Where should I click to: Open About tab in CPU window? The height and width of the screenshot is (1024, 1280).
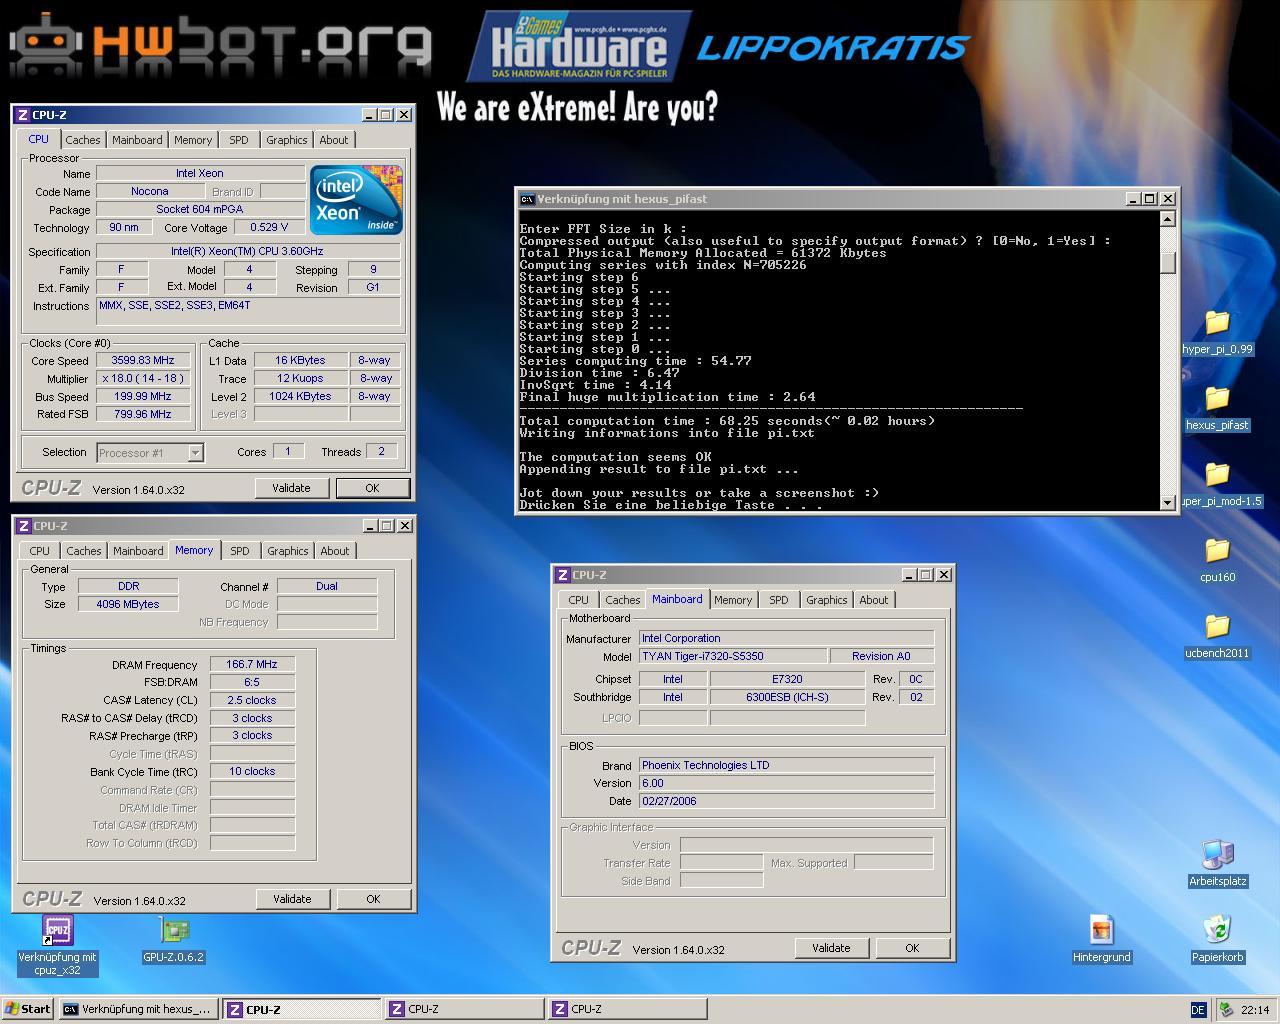point(334,140)
